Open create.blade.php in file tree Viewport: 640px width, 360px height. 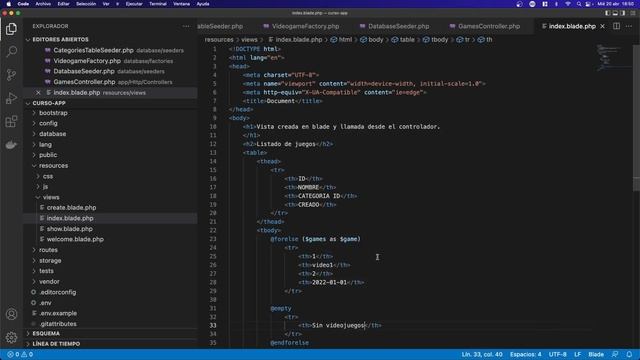click(x=71, y=208)
